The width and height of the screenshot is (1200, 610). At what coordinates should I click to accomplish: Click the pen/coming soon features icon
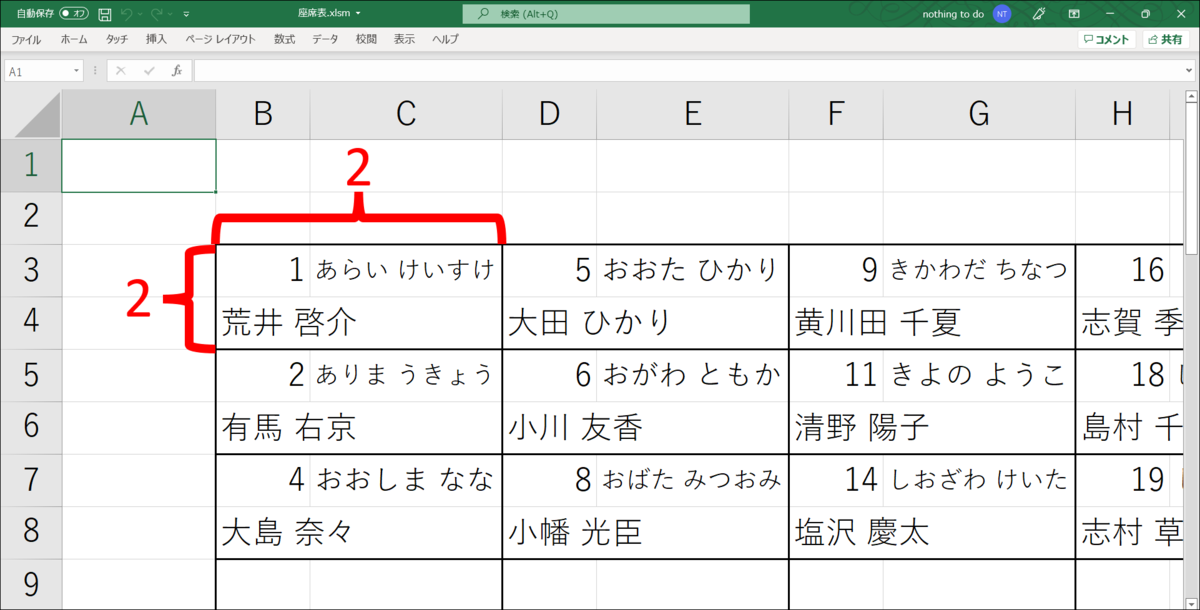click(1039, 14)
